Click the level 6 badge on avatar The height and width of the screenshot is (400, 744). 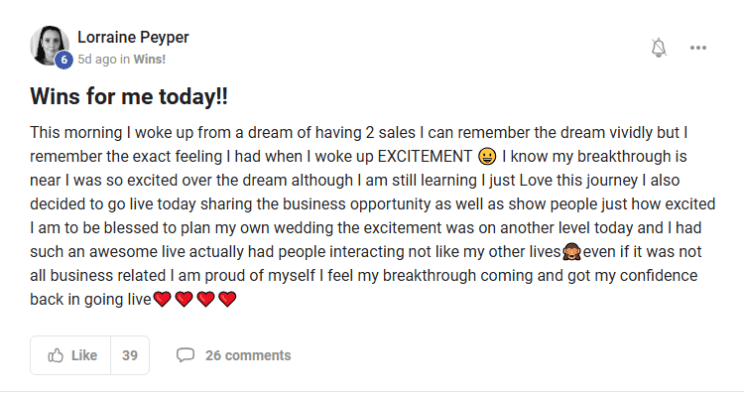tap(64, 60)
